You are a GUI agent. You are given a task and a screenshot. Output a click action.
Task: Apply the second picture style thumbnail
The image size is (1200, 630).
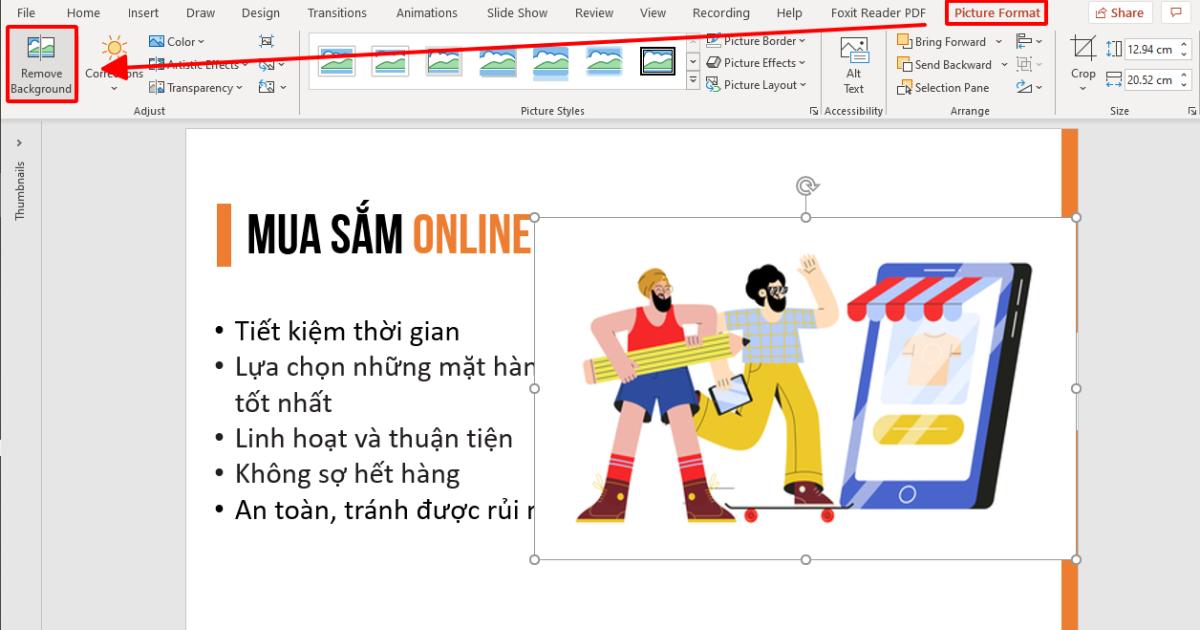[x=390, y=62]
